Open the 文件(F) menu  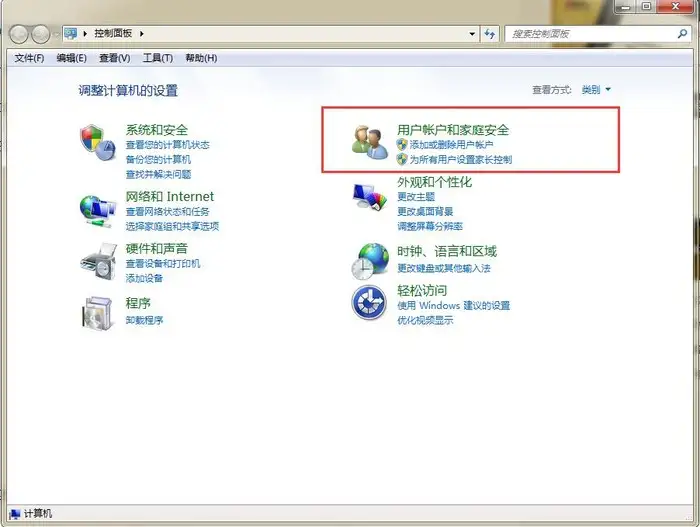pyautogui.click(x=29, y=58)
